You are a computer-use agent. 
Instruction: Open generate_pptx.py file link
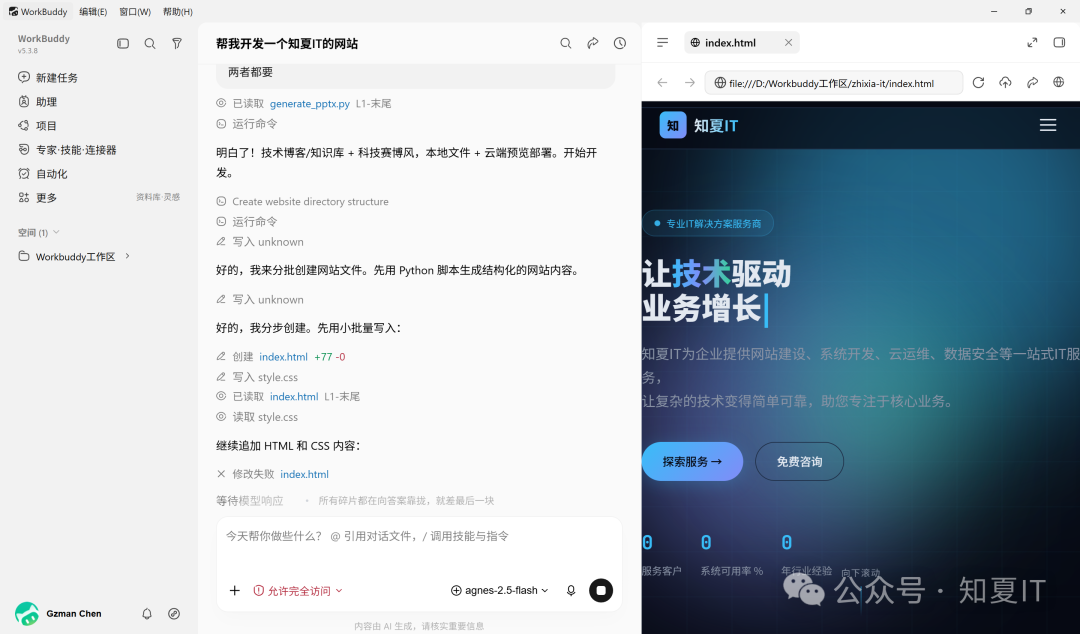(x=310, y=103)
